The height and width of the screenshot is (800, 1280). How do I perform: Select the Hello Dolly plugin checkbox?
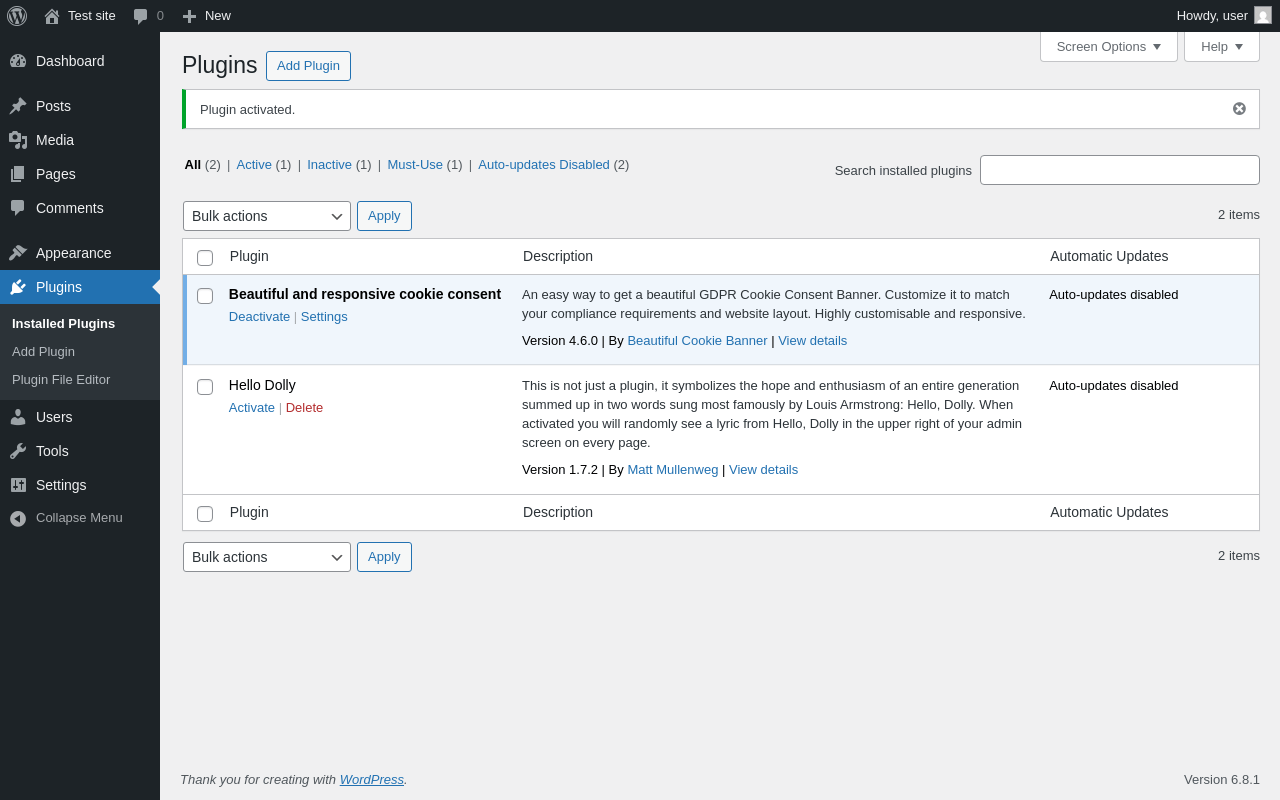[x=205, y=387]
